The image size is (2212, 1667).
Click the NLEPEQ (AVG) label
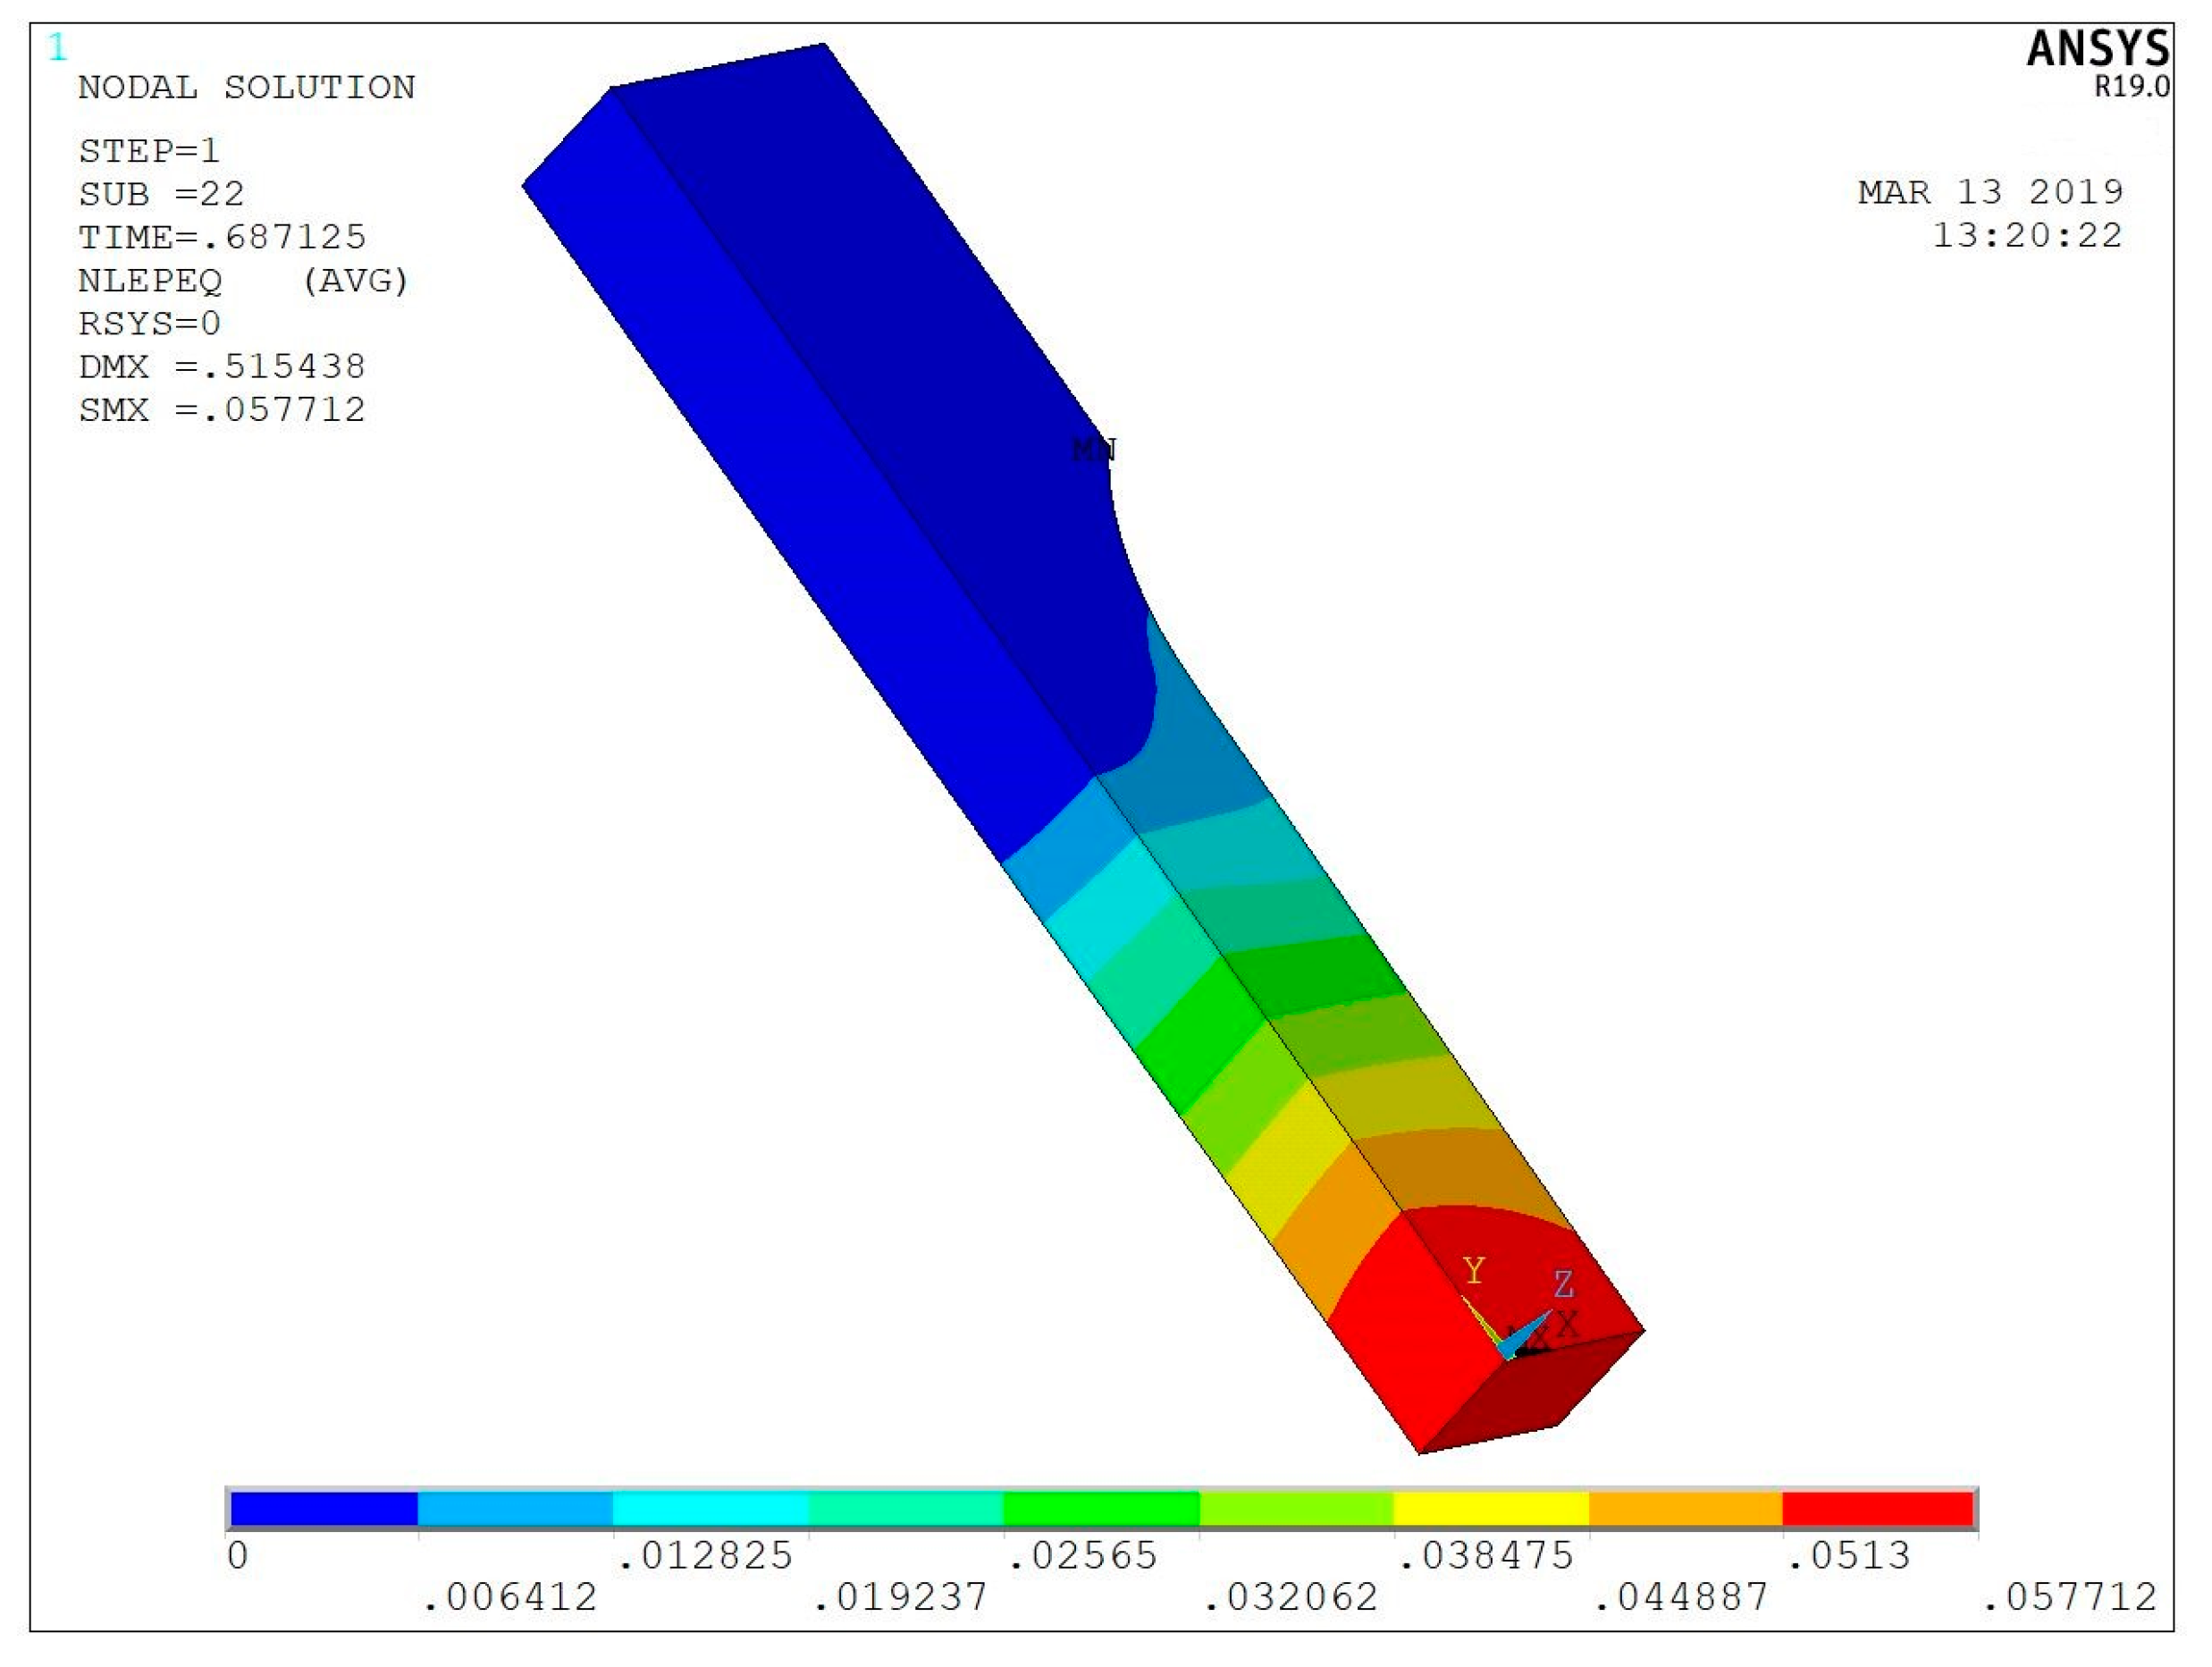click(x=243, y=281)
